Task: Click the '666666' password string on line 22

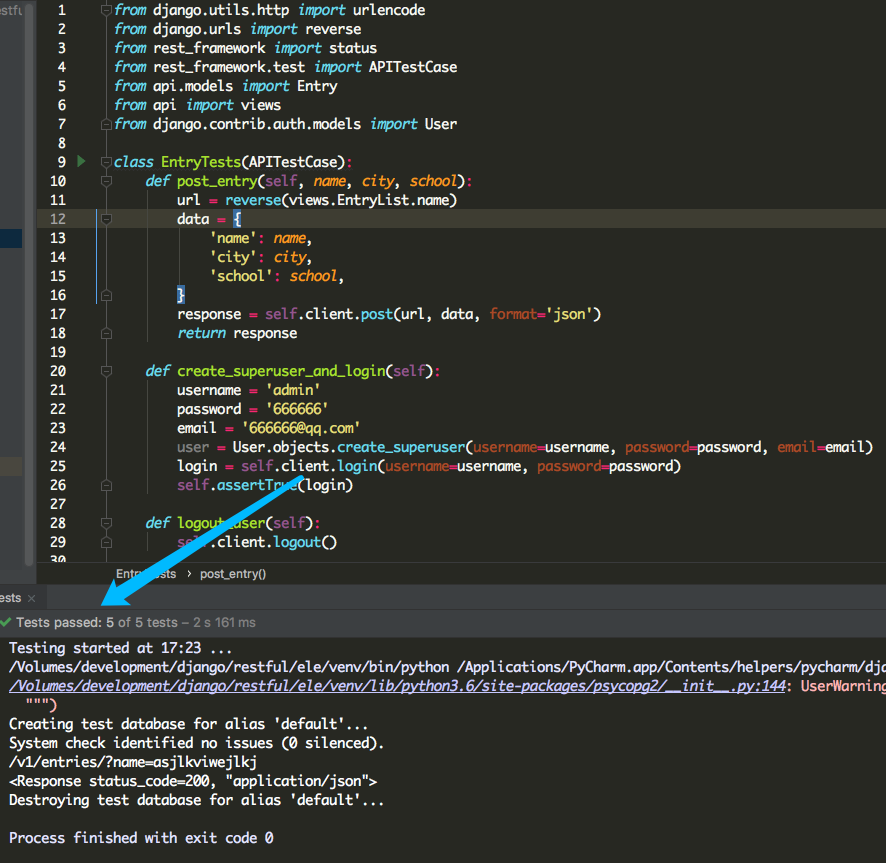Action: click(297, 409)
